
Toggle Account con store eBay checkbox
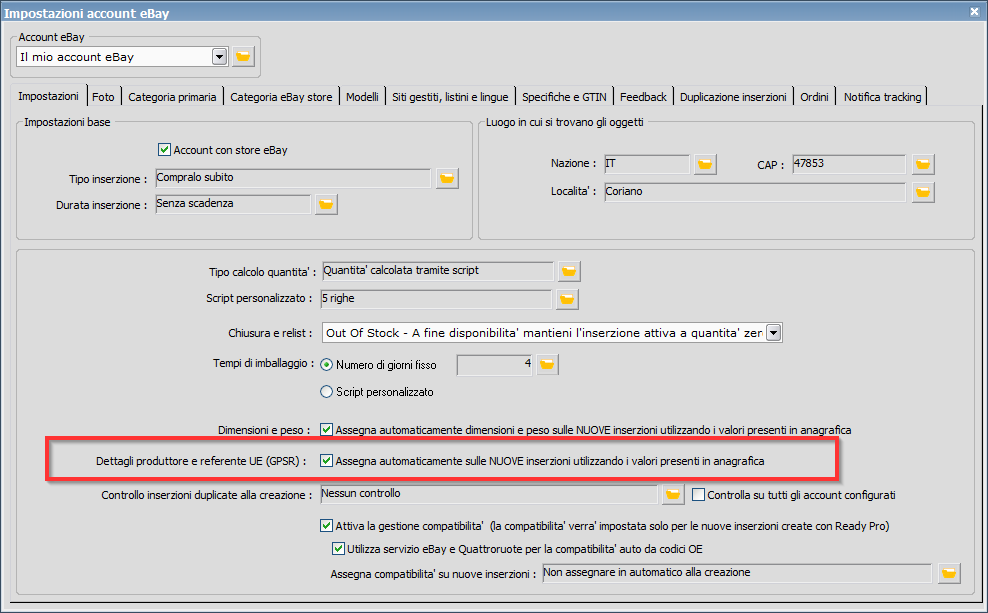(x=164, y=150)
